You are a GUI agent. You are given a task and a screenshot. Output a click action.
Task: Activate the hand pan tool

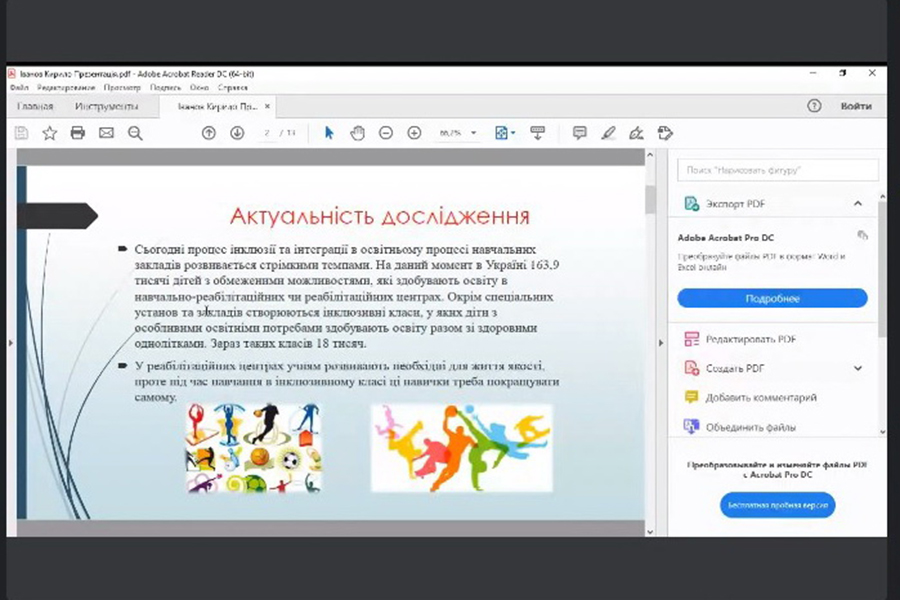[x=357, y=133]
